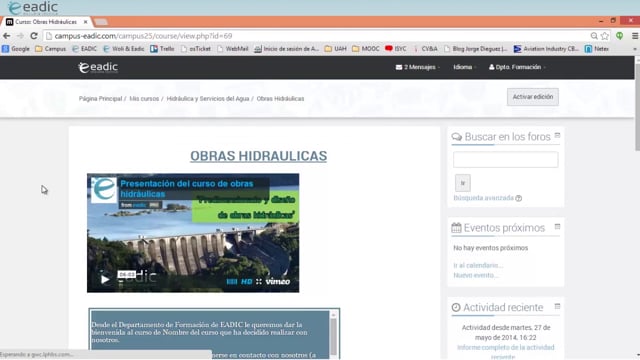This screenshot has width=640, height=360.
Task: Open the Woli & Eadic bookmark
Action: (x=124, y=49)
